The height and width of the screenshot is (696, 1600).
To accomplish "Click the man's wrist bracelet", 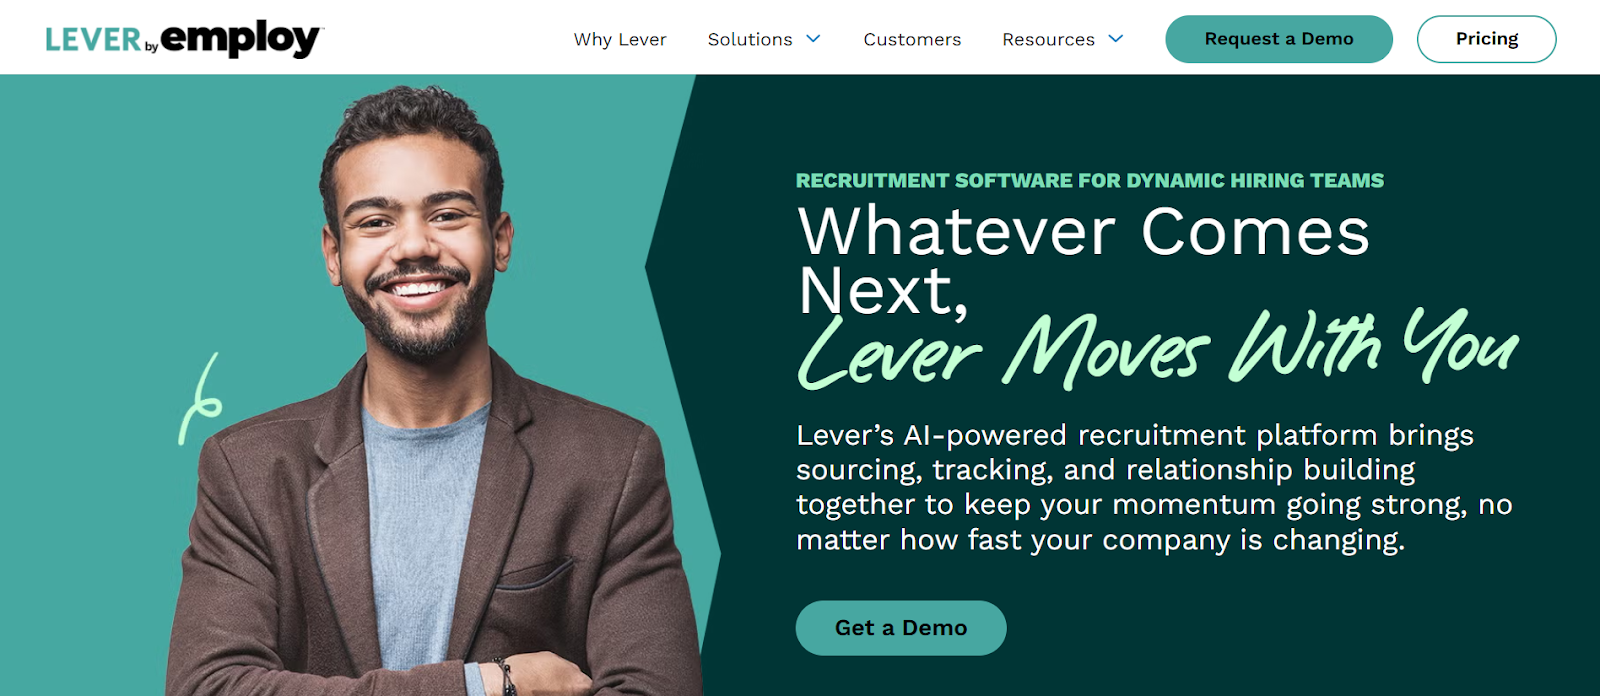I will (505, 676).
